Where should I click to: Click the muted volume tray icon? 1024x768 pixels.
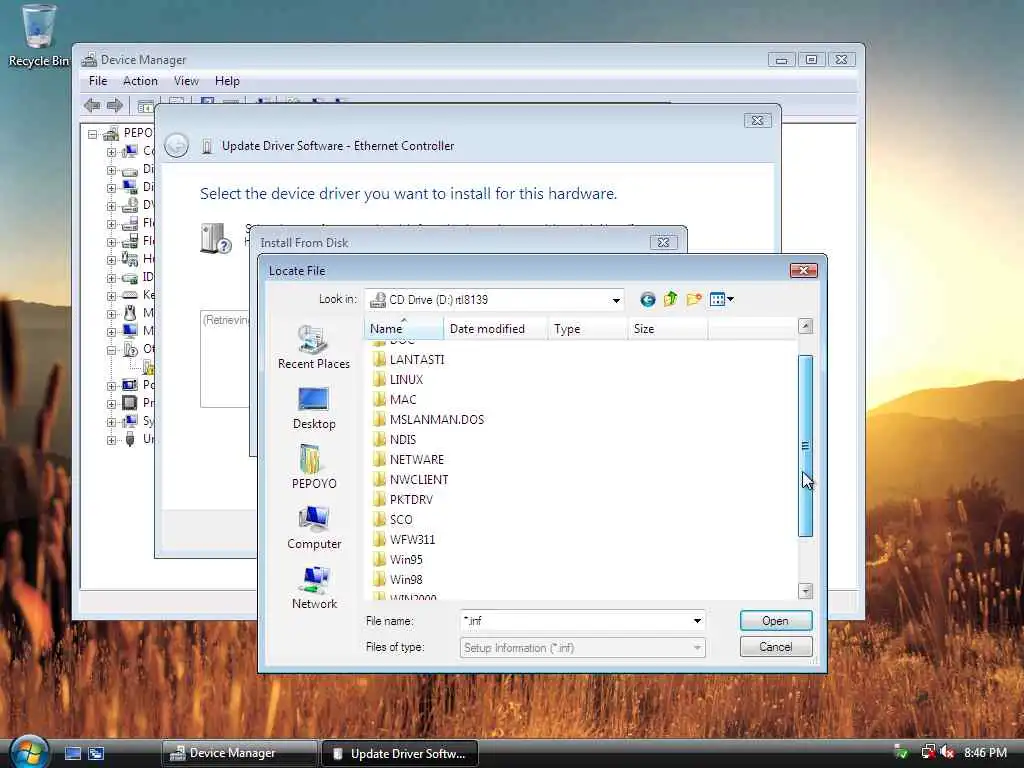(x=946, y=752)
